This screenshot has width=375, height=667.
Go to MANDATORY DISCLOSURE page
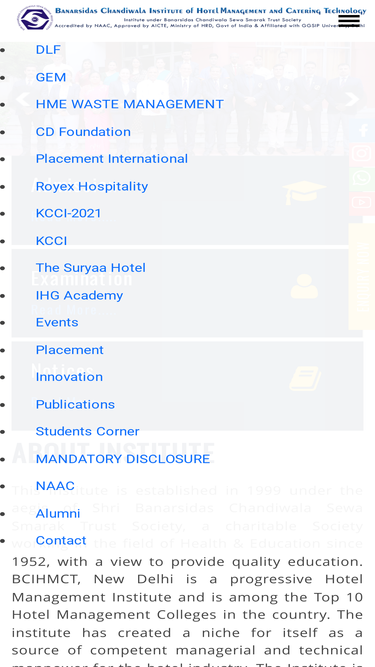[123, 459]
